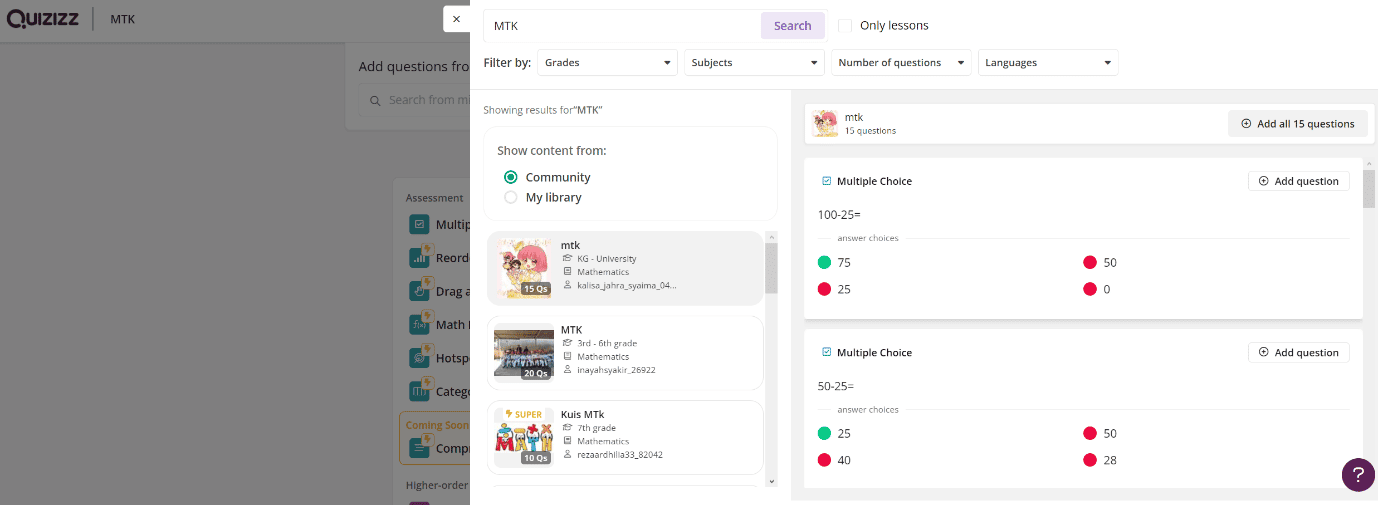1378x505 pixels.
Task: Open the Subjects filter dropdown
Action: click(x=754, y=62)
